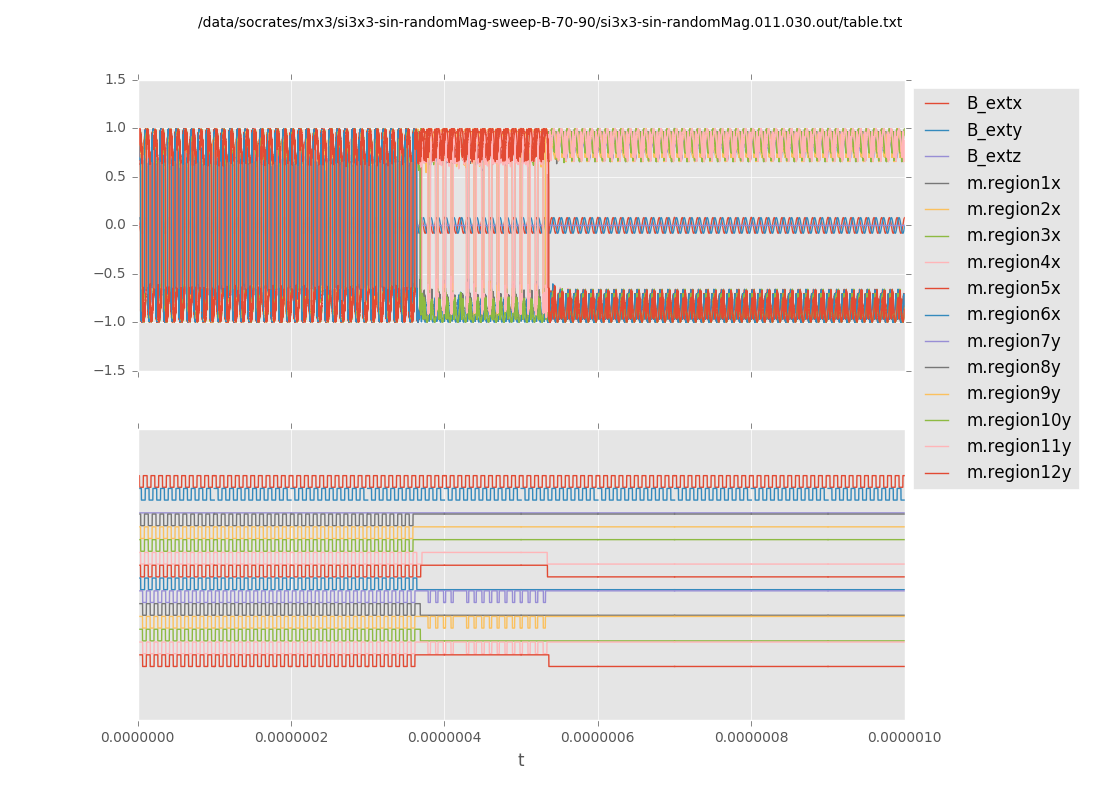The image size is (1100, 800).
Task: Click the m.region12y legend label
Action: [x=1018, y=472]
